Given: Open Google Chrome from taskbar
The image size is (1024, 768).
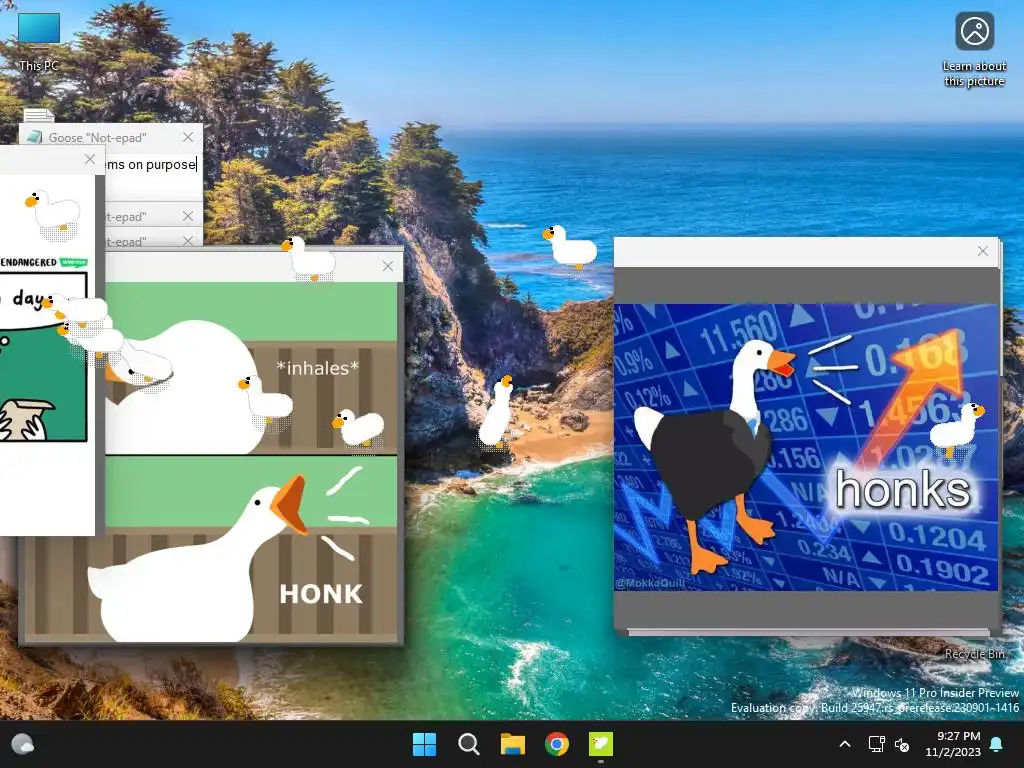Looking at the screenshot, I should (557, 744).
